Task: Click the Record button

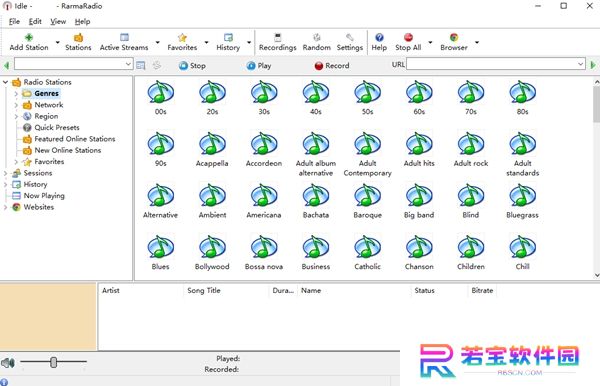Action: (332, 65)
